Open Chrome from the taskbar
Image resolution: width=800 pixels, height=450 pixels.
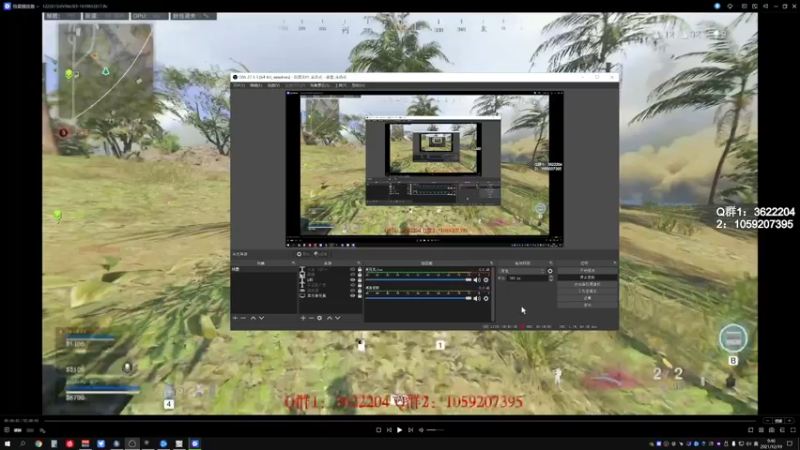pos(38,444)
